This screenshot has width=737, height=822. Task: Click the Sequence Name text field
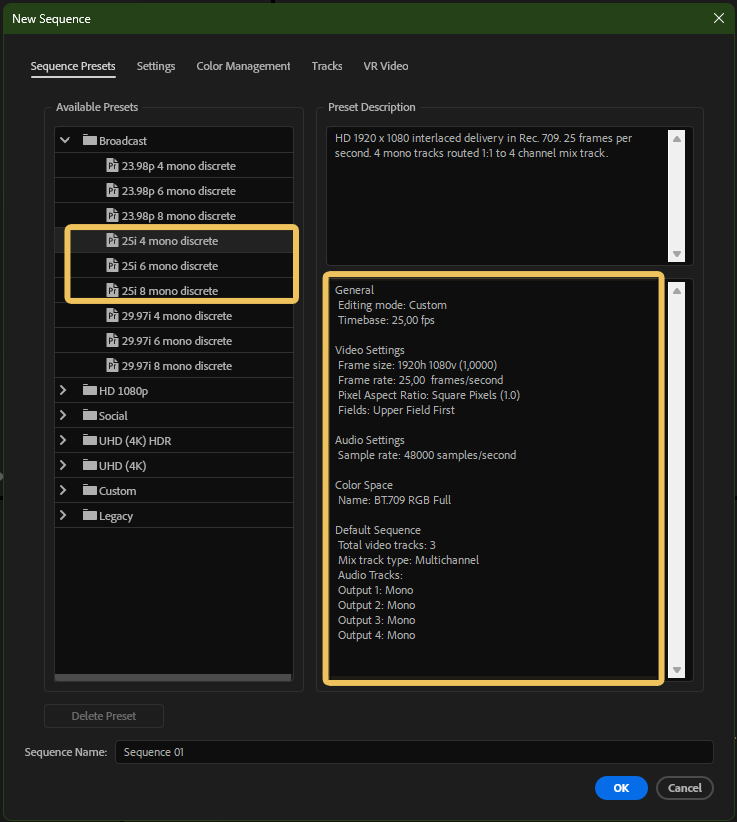pyautogui.click(x=414, y=752)
